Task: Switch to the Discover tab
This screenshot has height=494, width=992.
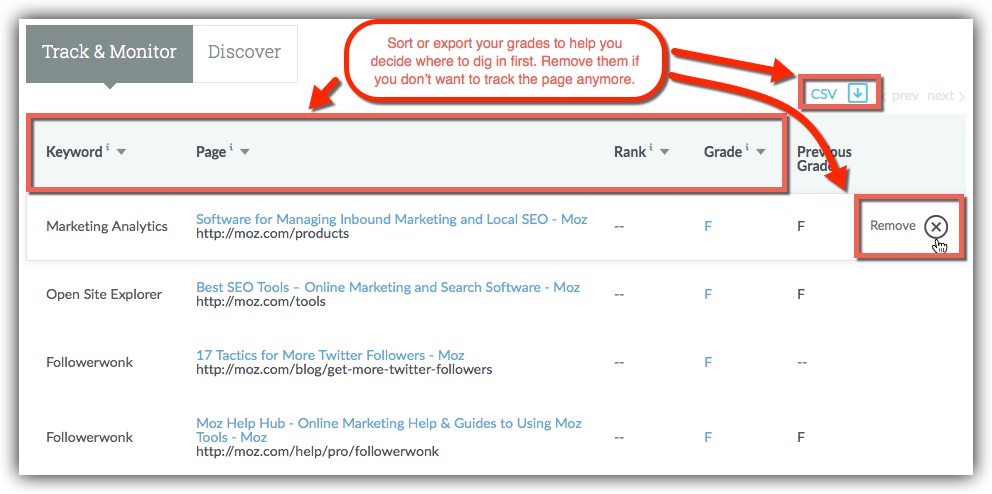Action: point(245,53)
